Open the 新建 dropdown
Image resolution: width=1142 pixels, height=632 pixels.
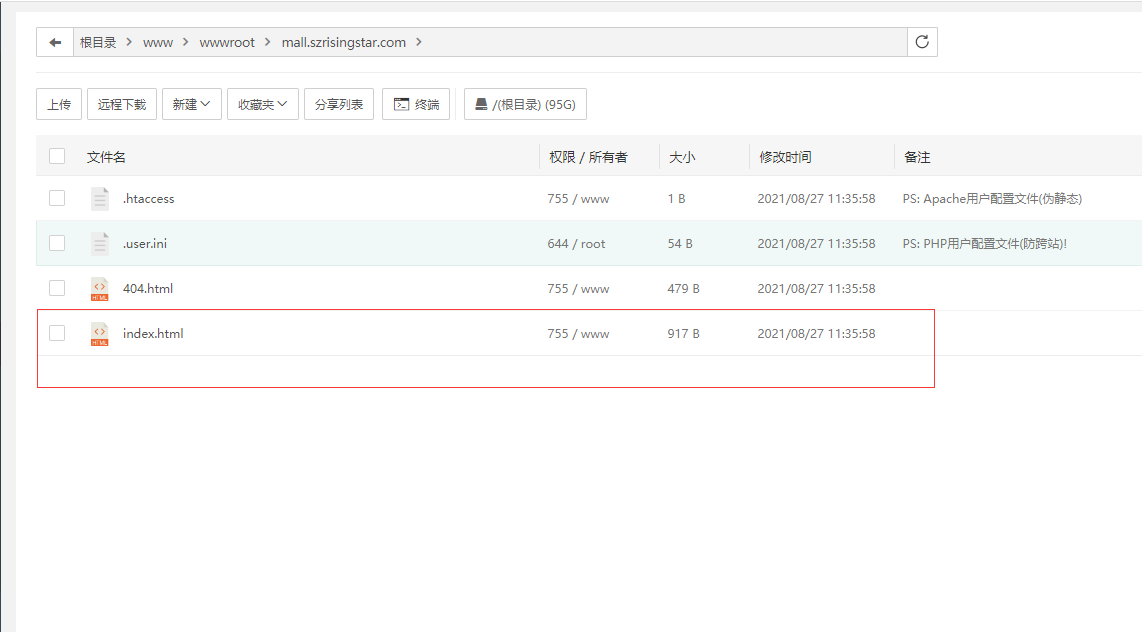point(192,104)
